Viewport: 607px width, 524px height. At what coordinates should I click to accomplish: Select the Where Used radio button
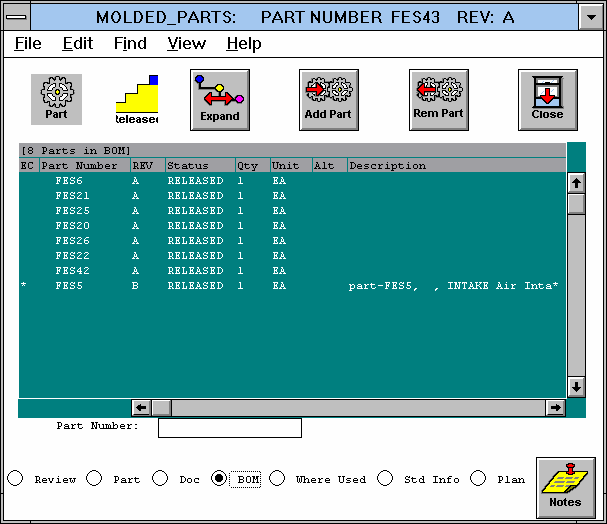(x=277, y=479)
